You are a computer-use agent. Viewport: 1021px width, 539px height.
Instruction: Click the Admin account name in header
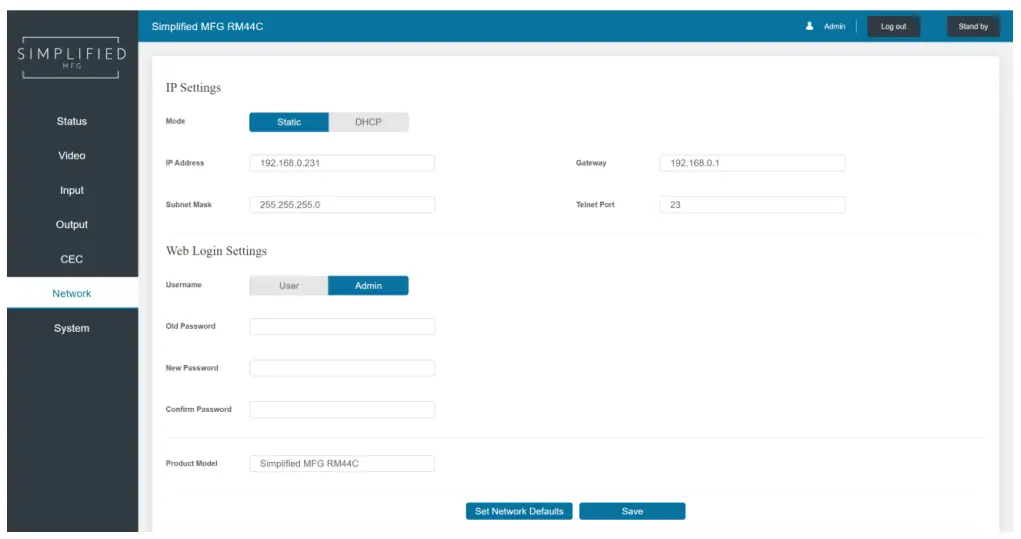point(834,27)
